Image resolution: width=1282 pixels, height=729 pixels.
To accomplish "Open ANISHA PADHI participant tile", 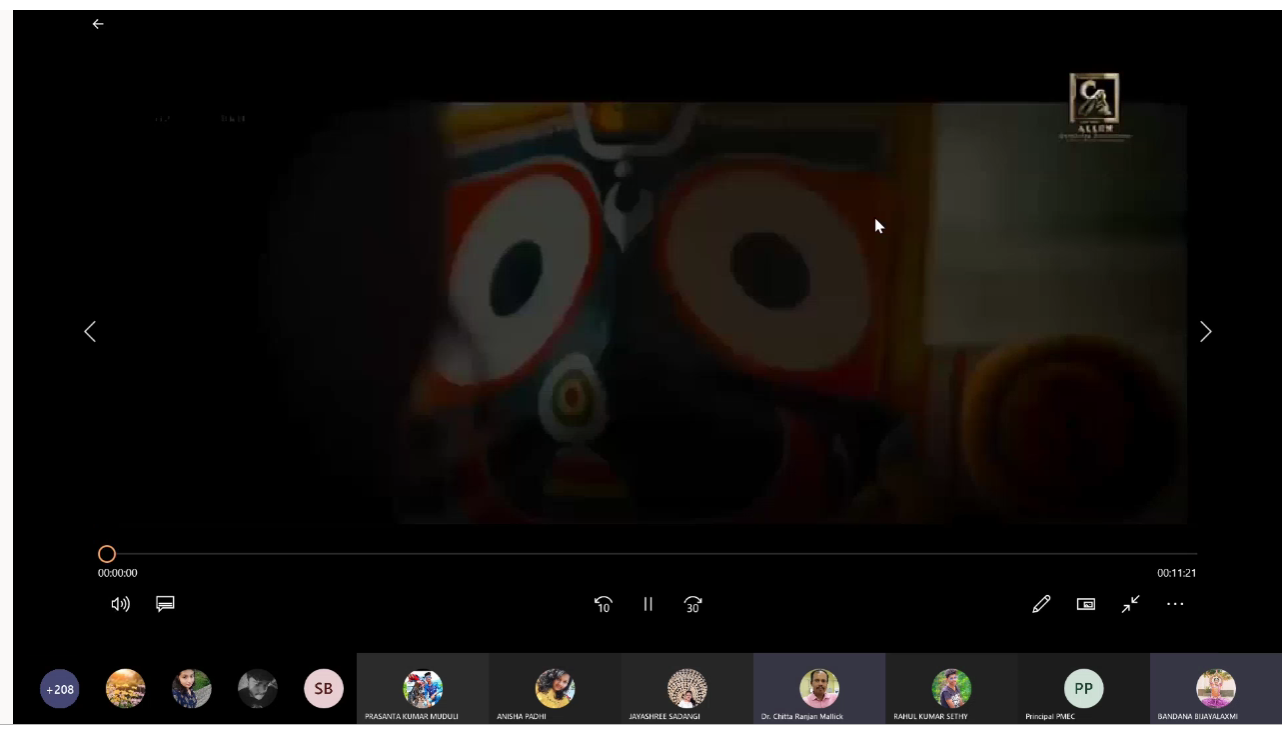I will [555, 688].
